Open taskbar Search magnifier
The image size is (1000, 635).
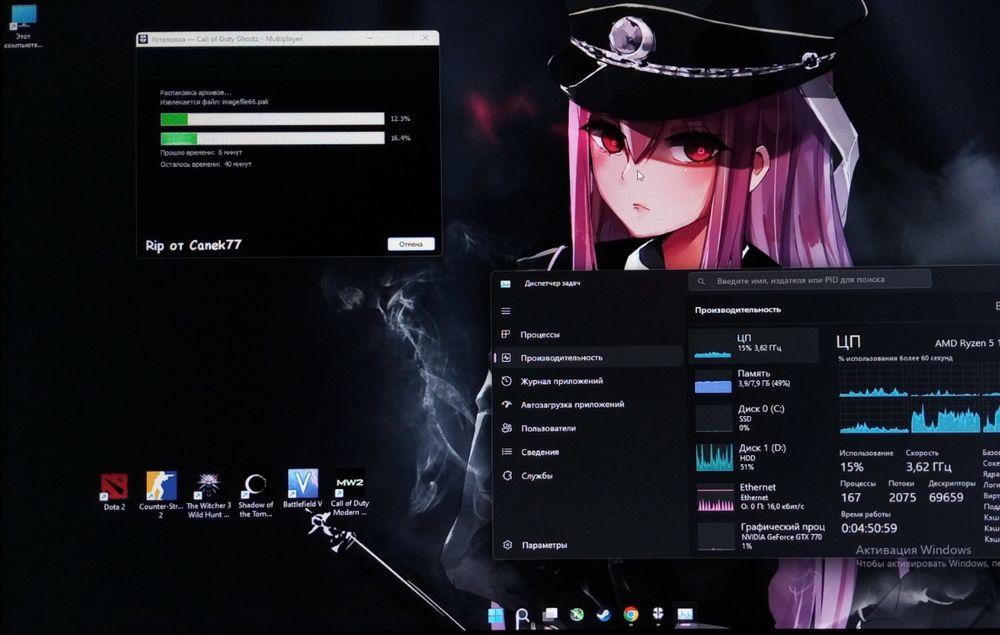click(522, 616)
